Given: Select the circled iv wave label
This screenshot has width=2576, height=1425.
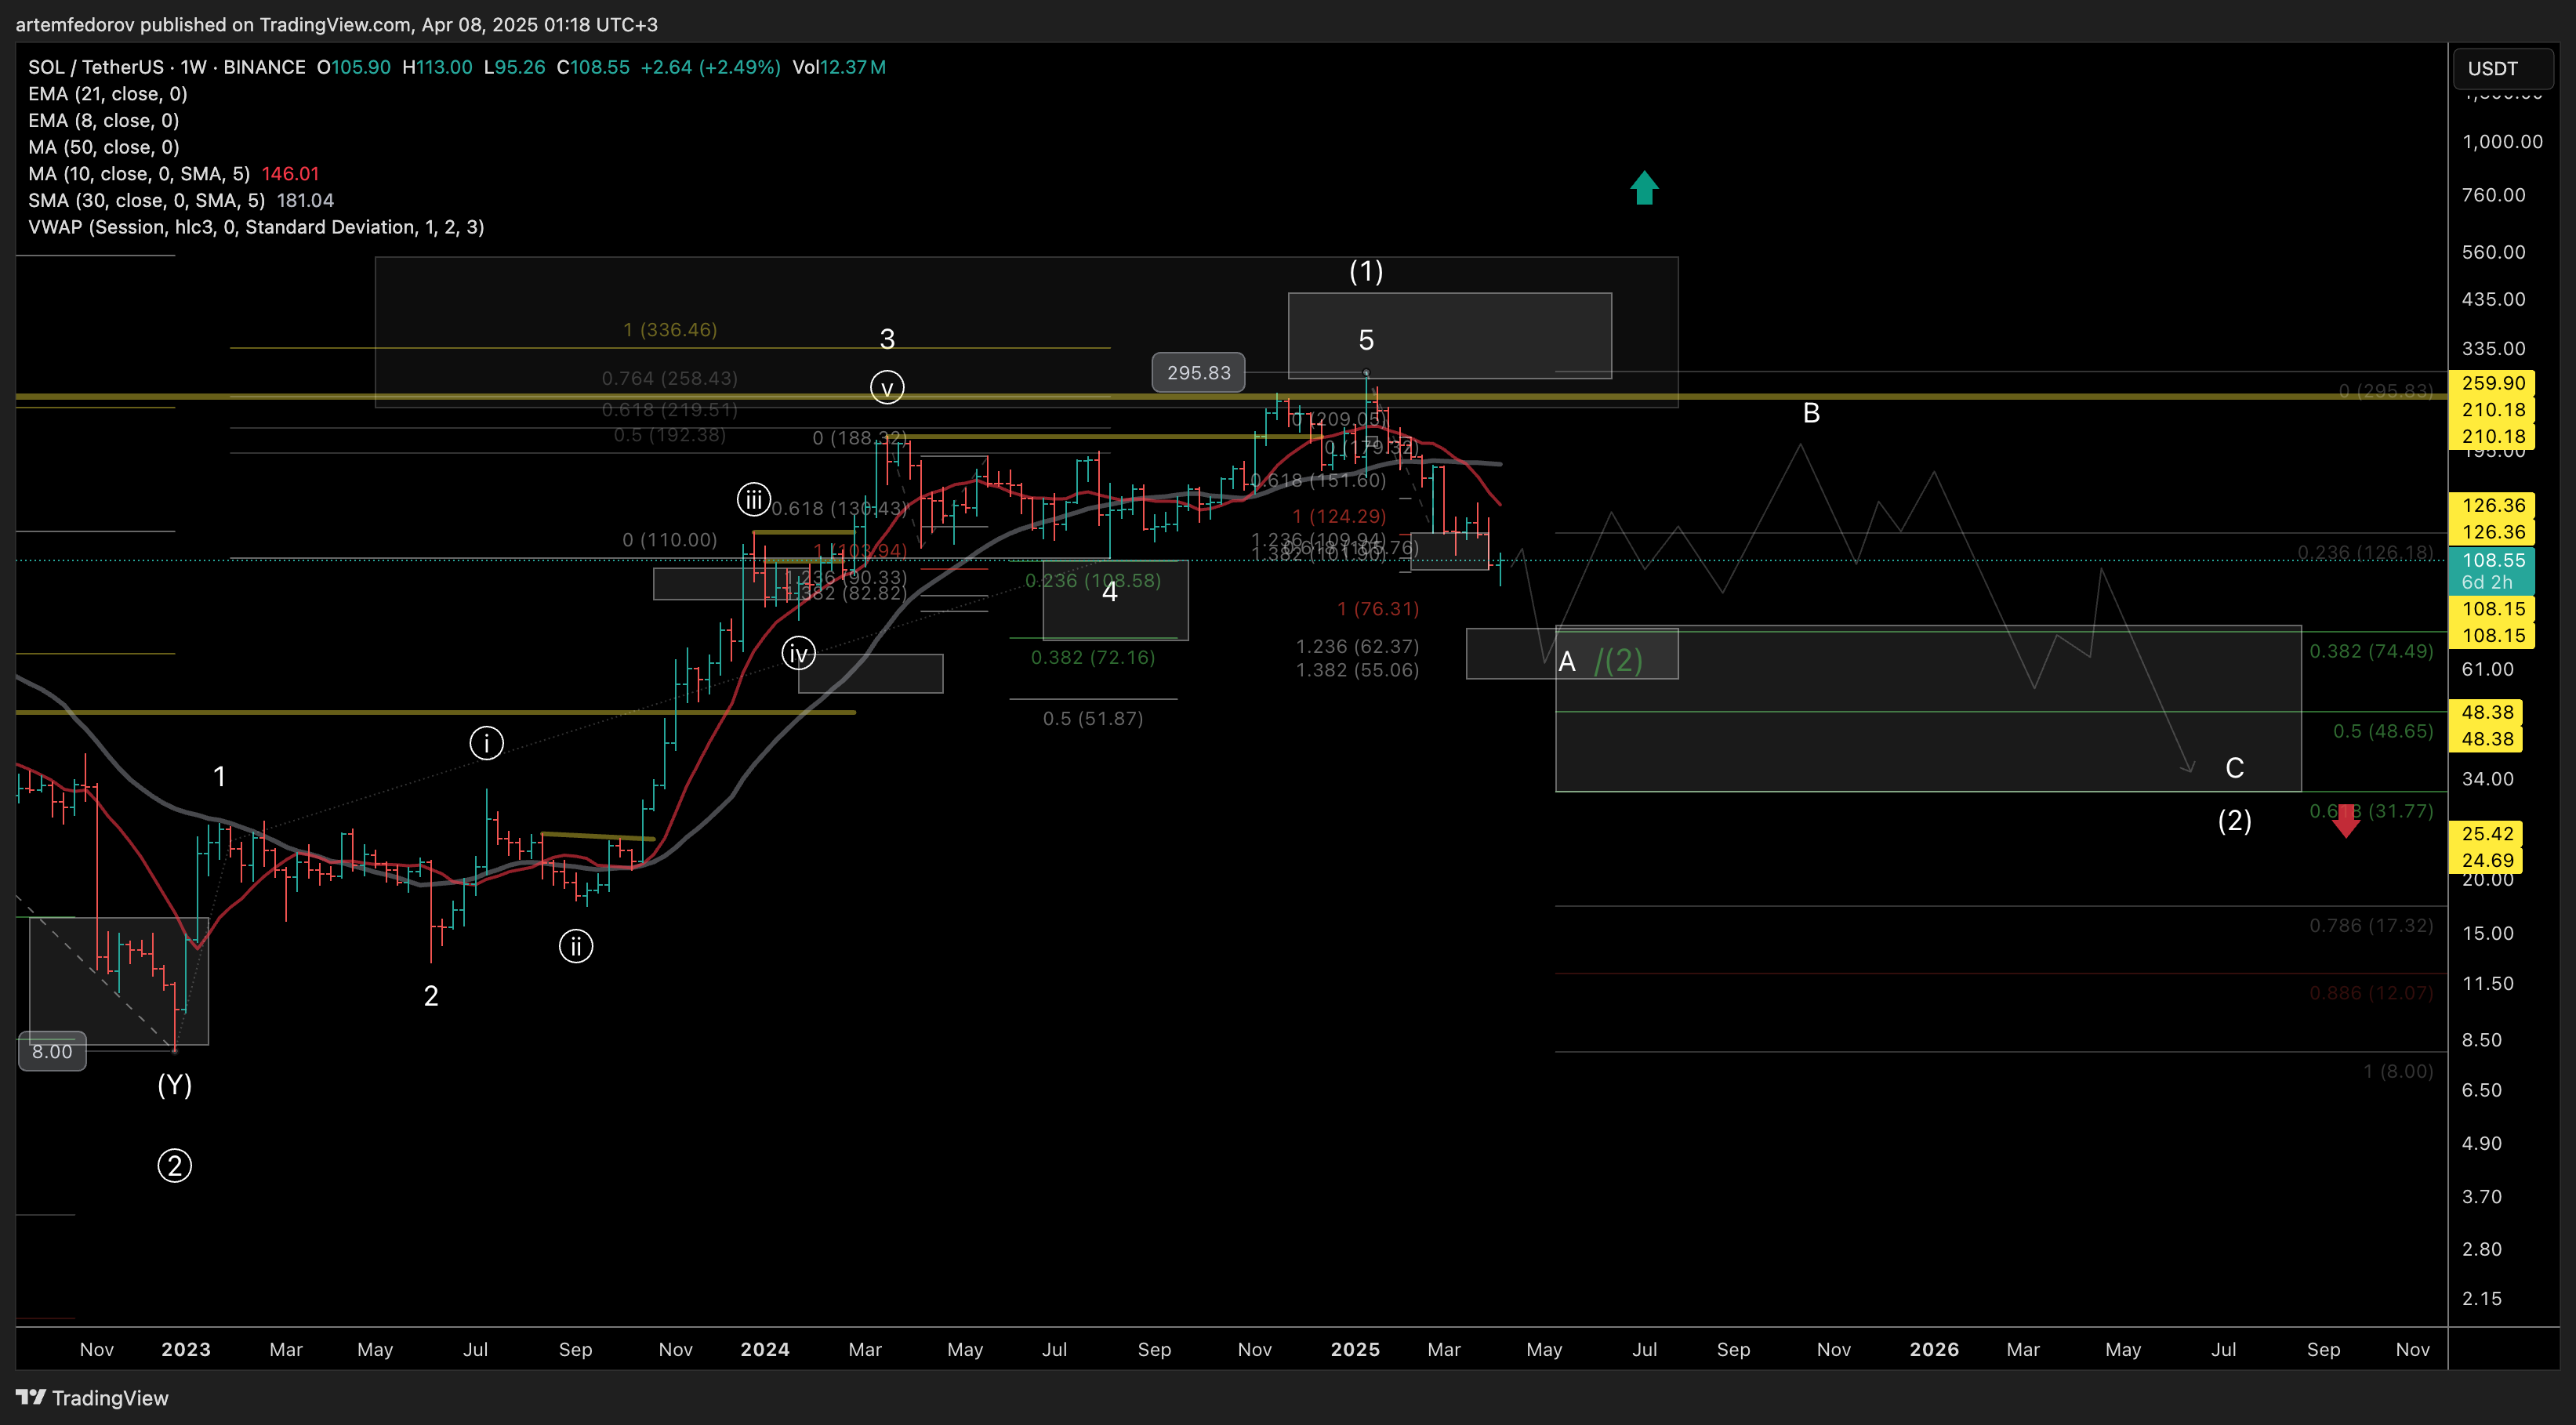Looking at the screenshot, I should pyautogui.click(x=798, y=654).
